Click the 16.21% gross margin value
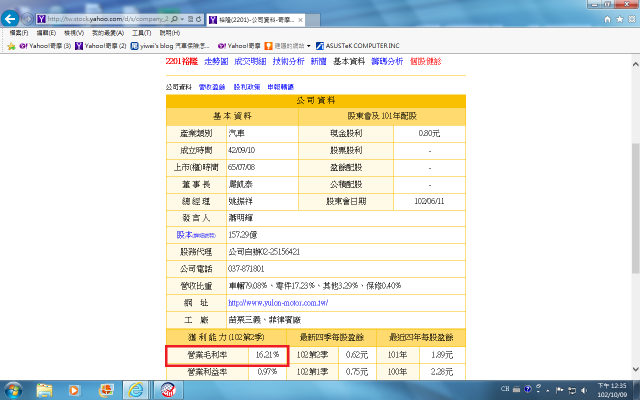 point(267,355)
